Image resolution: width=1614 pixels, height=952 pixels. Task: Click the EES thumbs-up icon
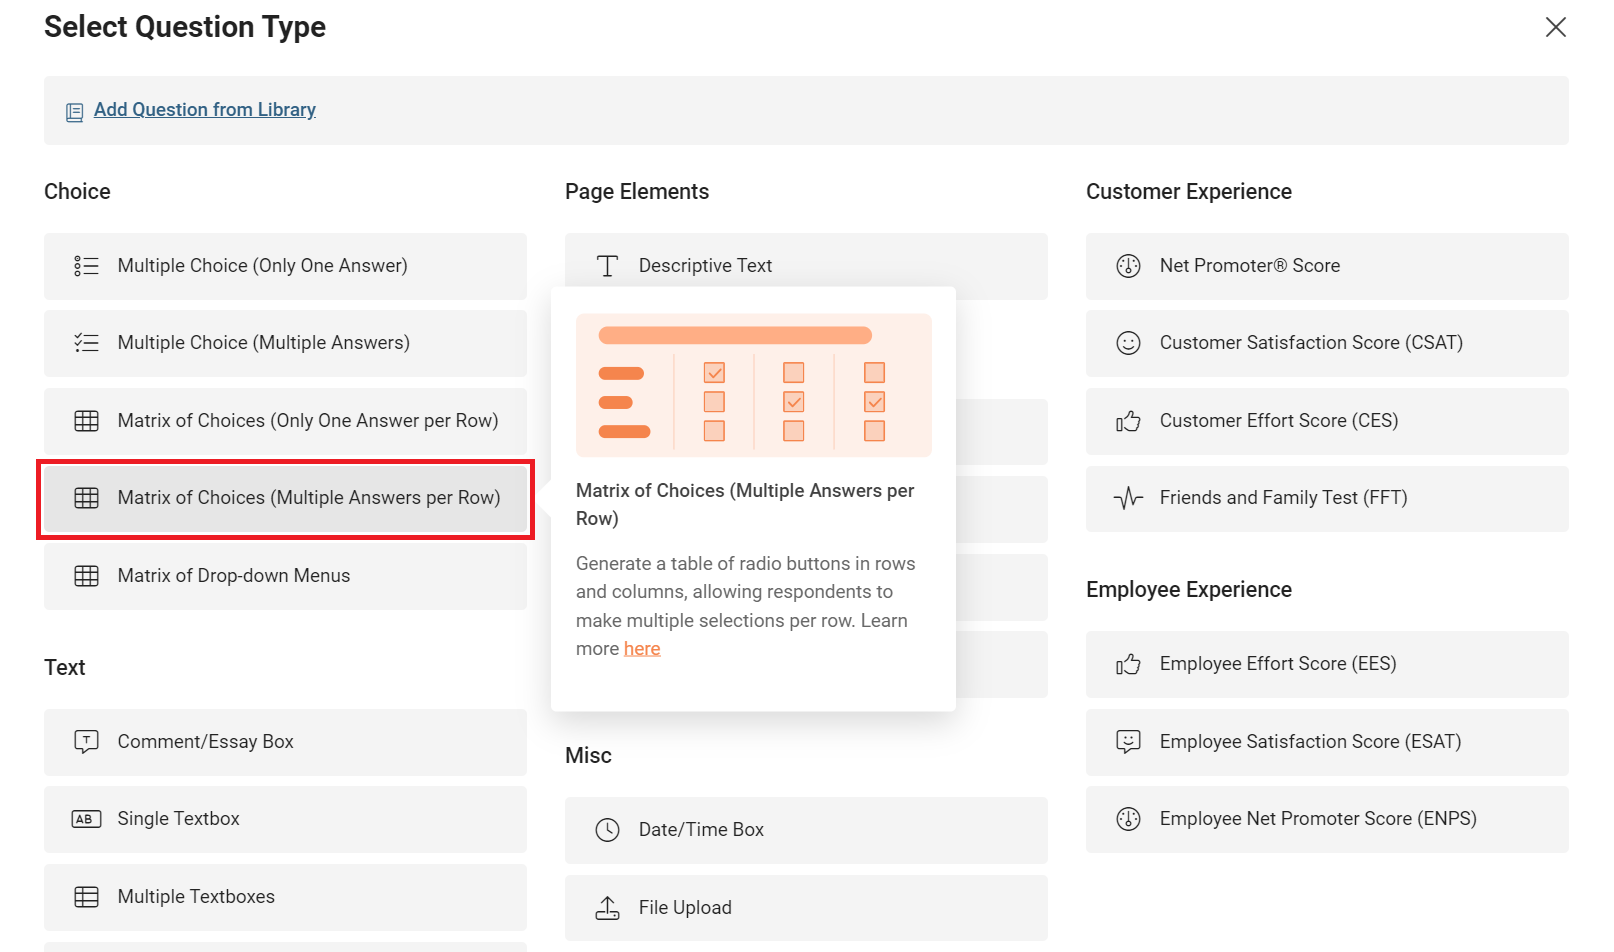(1128, 664)
